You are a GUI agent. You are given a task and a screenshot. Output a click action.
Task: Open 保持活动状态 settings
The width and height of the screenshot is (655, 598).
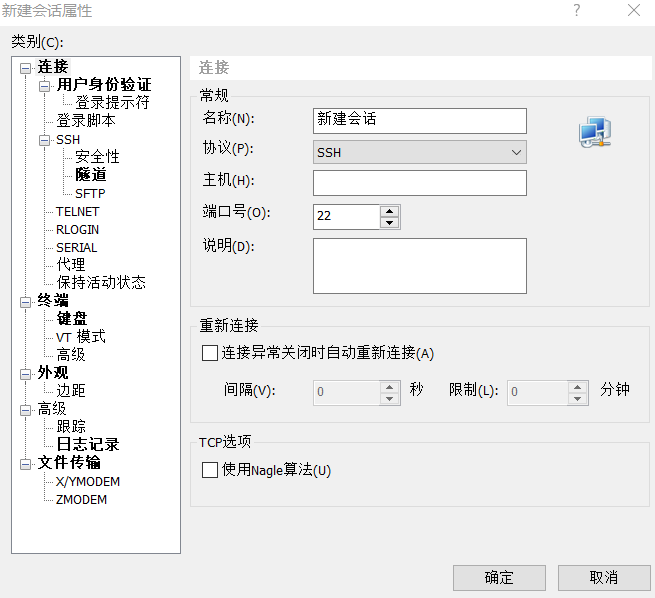click(x=101, y=282)
